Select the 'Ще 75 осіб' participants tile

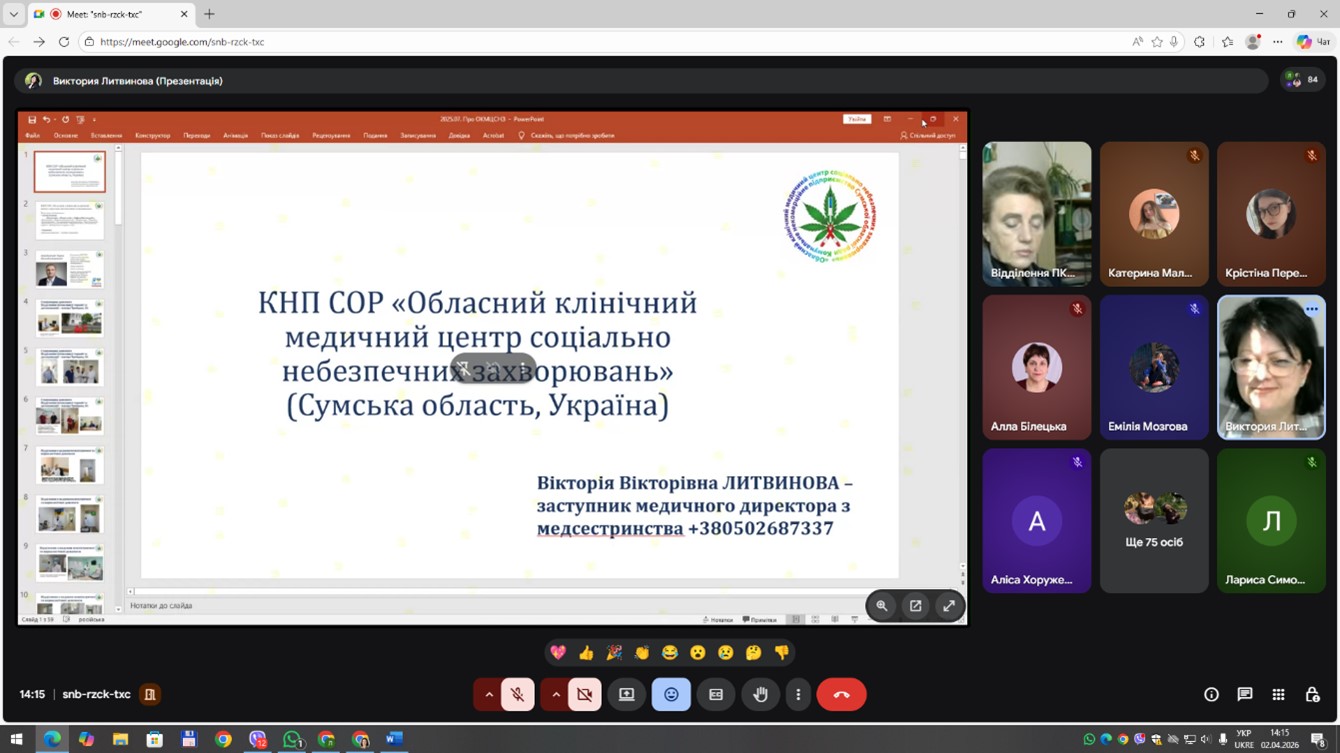point(1154,520)
